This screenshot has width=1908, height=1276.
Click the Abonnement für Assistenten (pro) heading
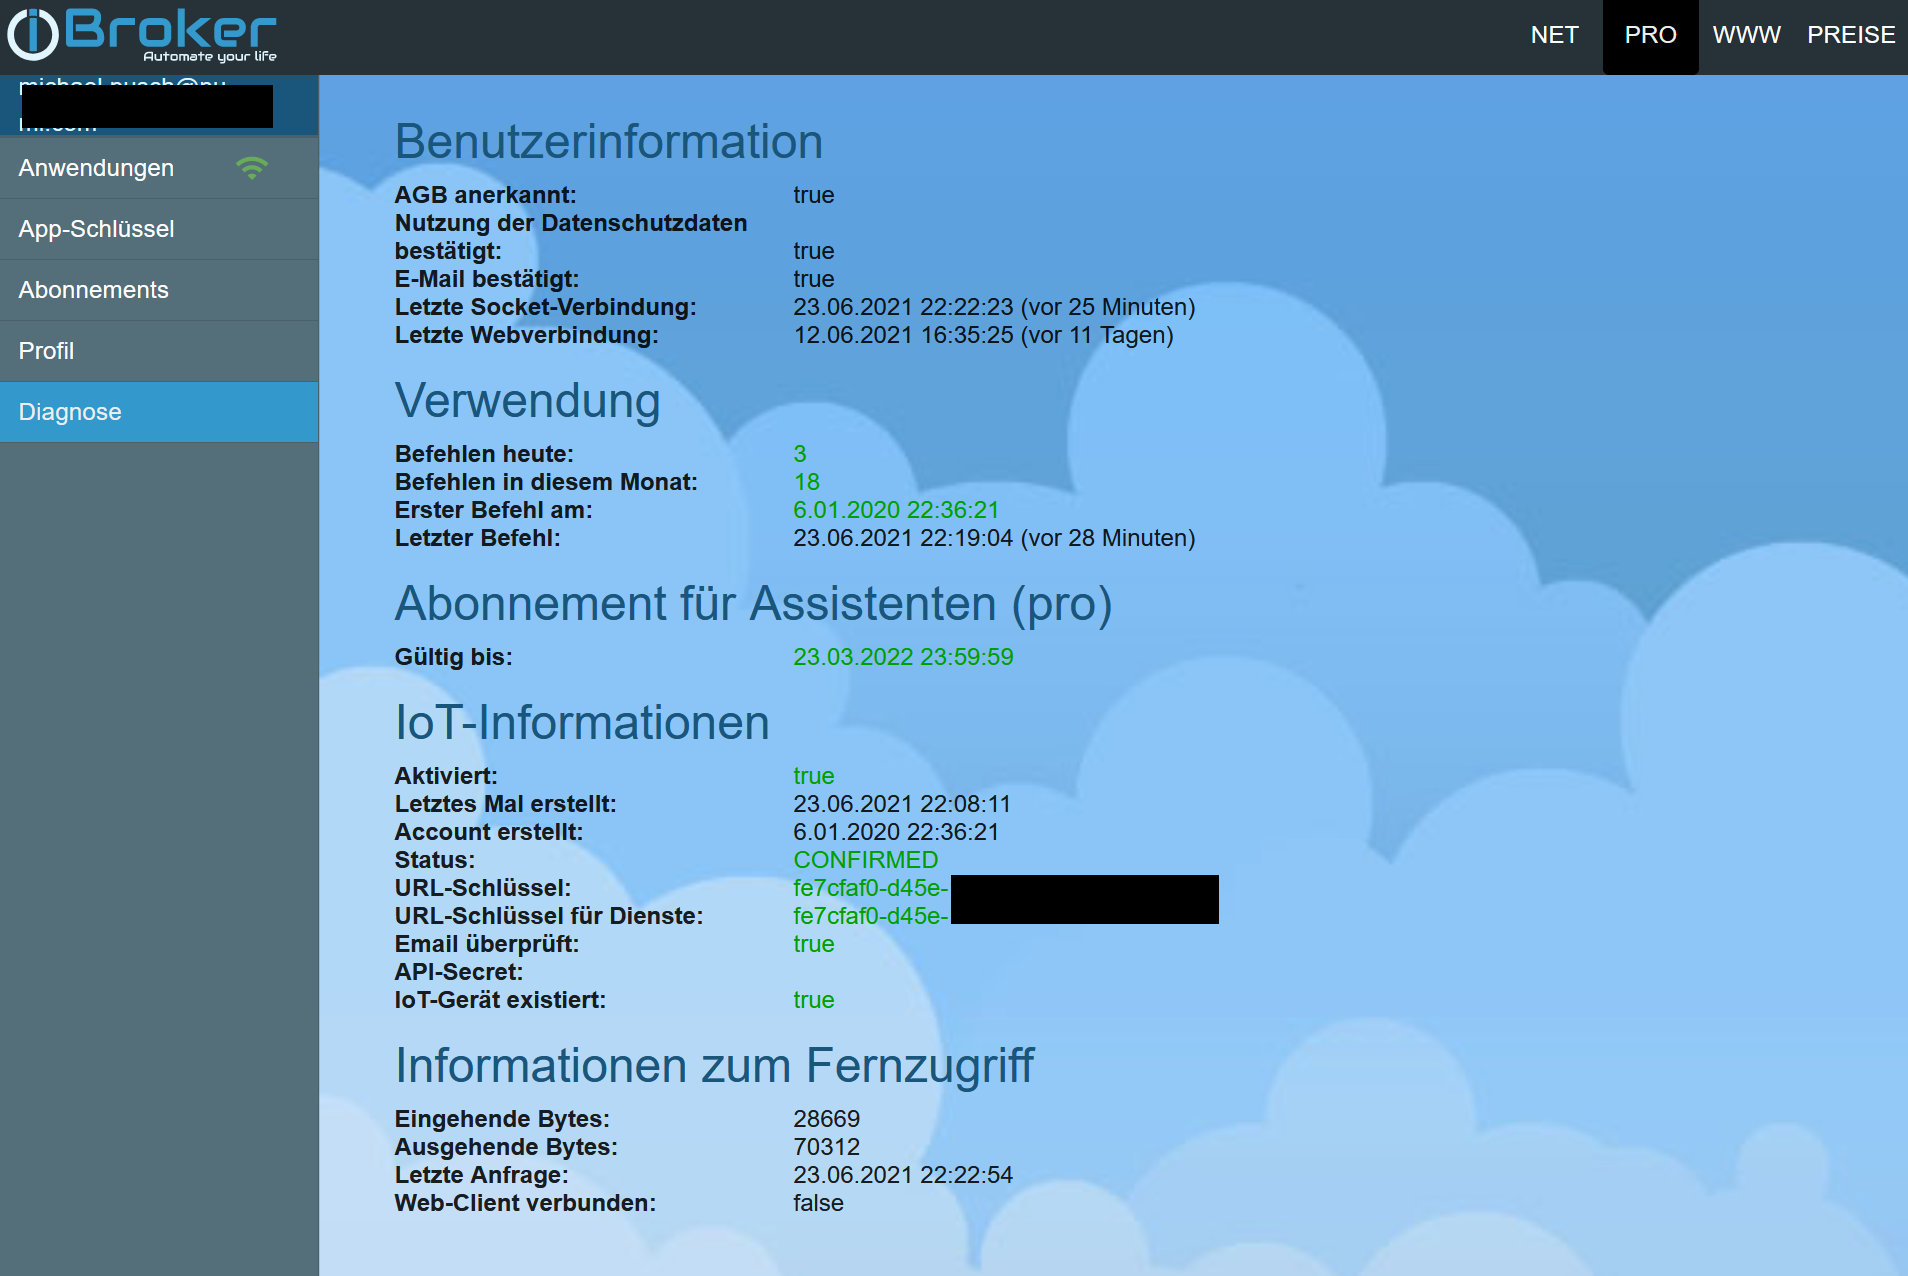753,604
